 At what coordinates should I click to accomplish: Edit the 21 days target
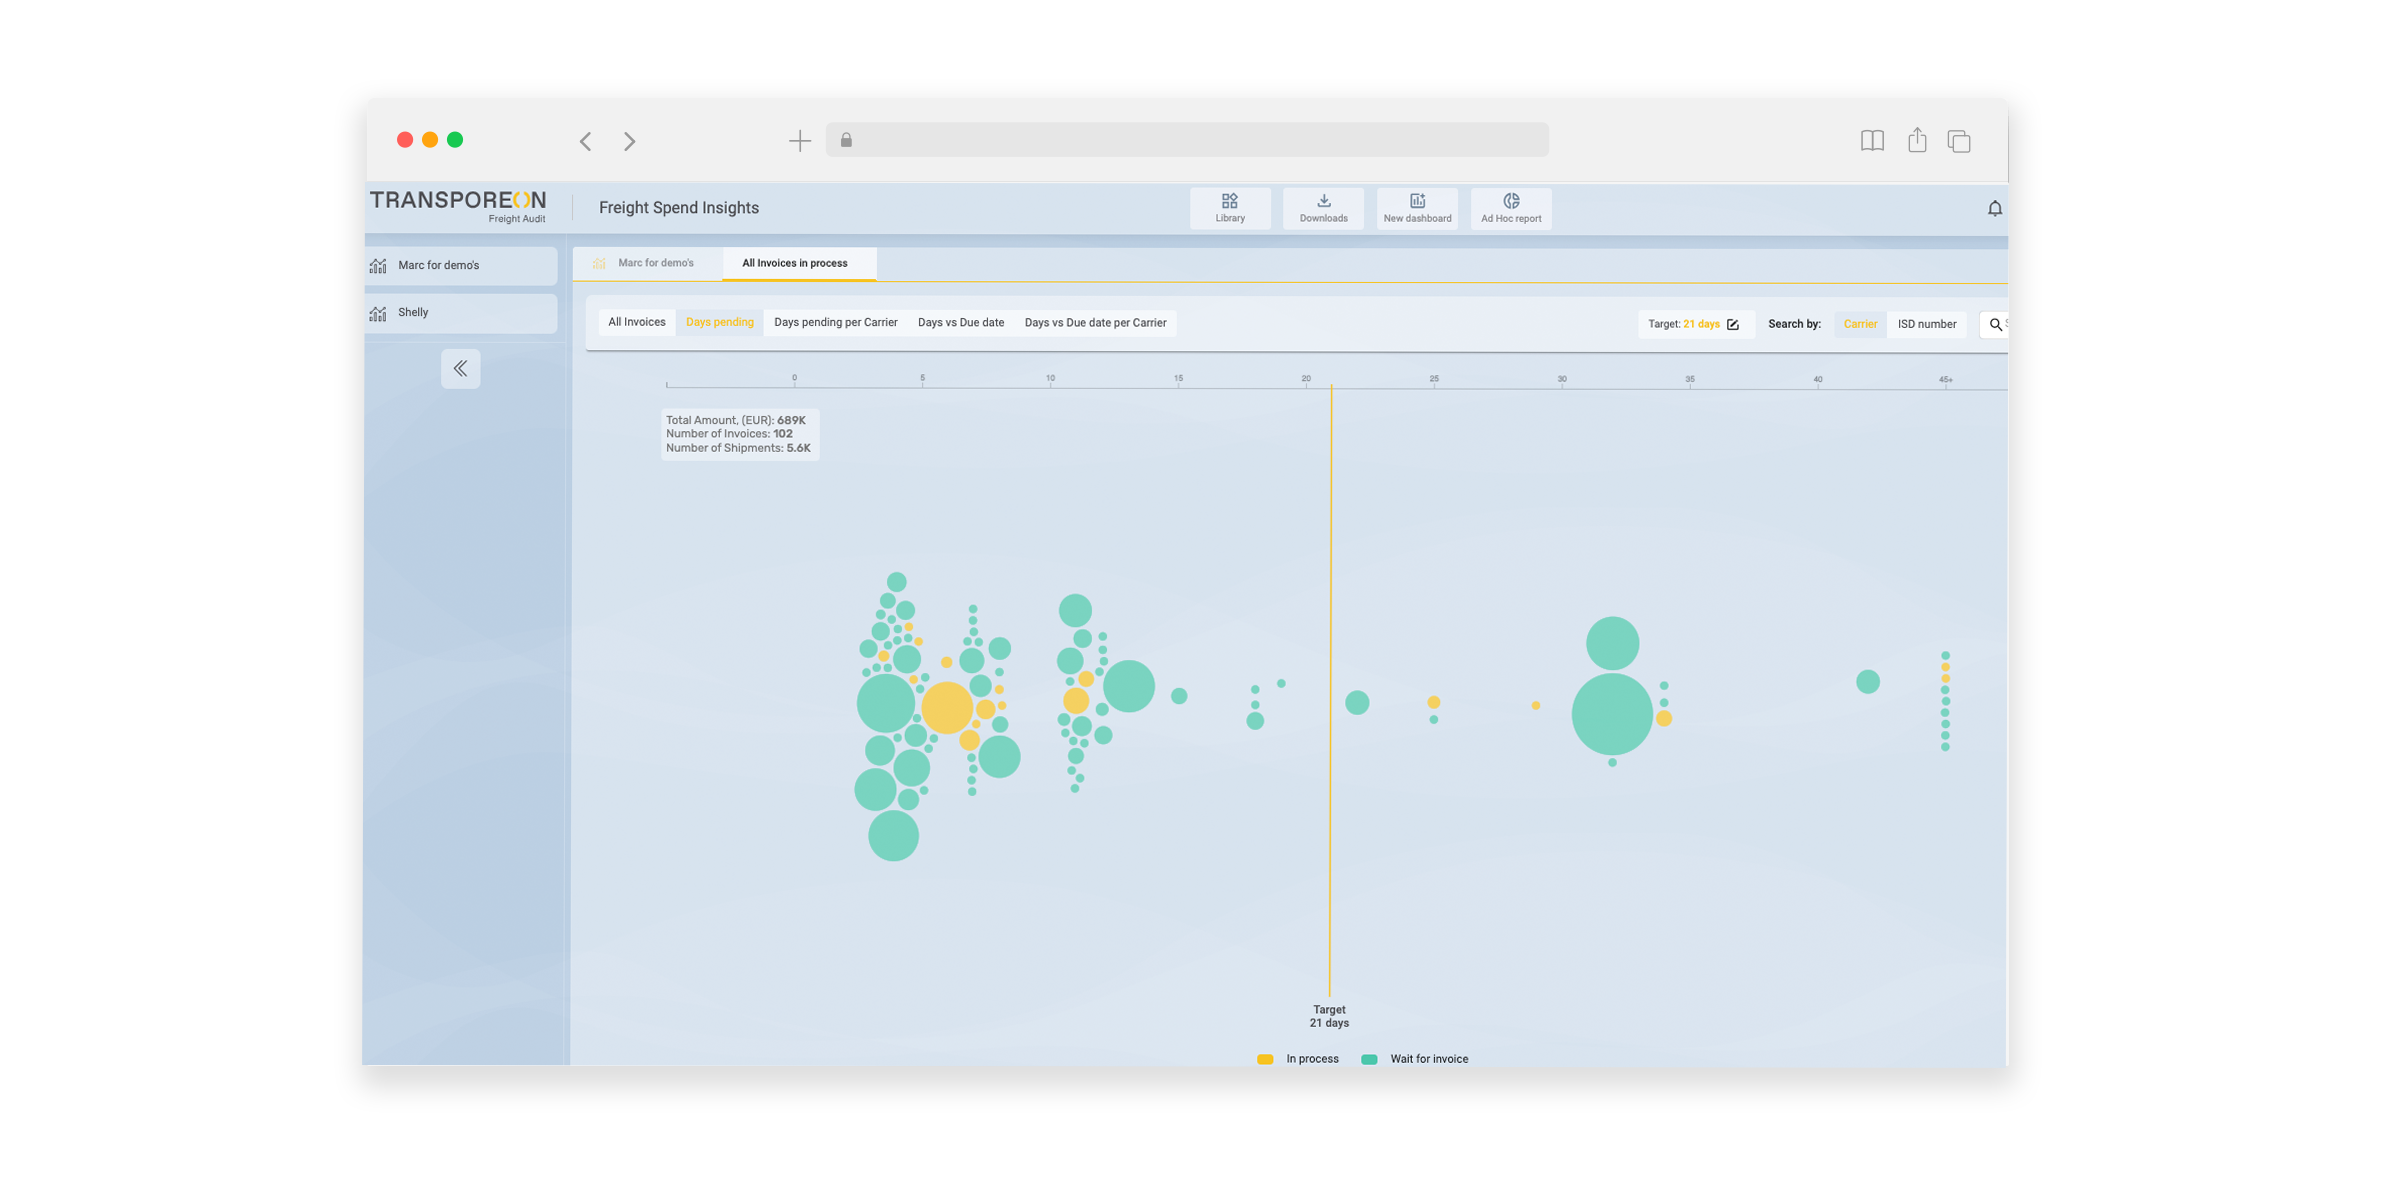click(x=1733, y=324)
